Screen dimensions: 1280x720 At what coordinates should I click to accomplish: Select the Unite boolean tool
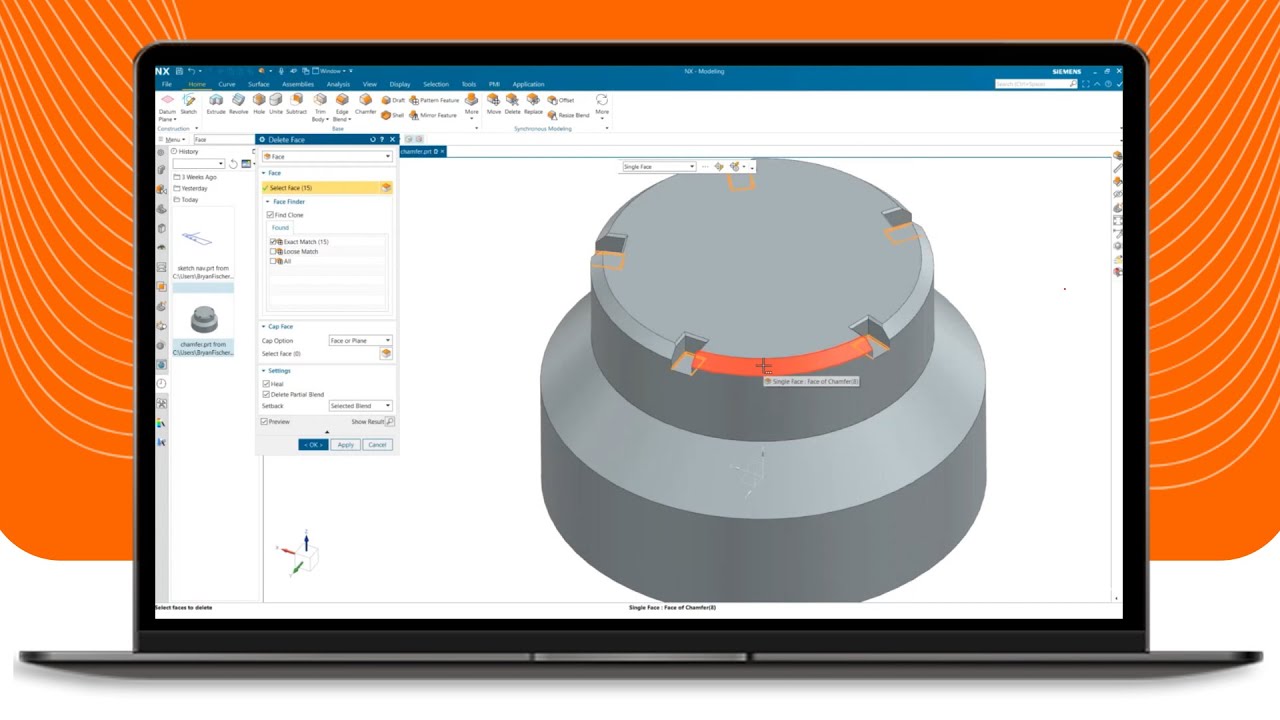(x=275, y=104)
